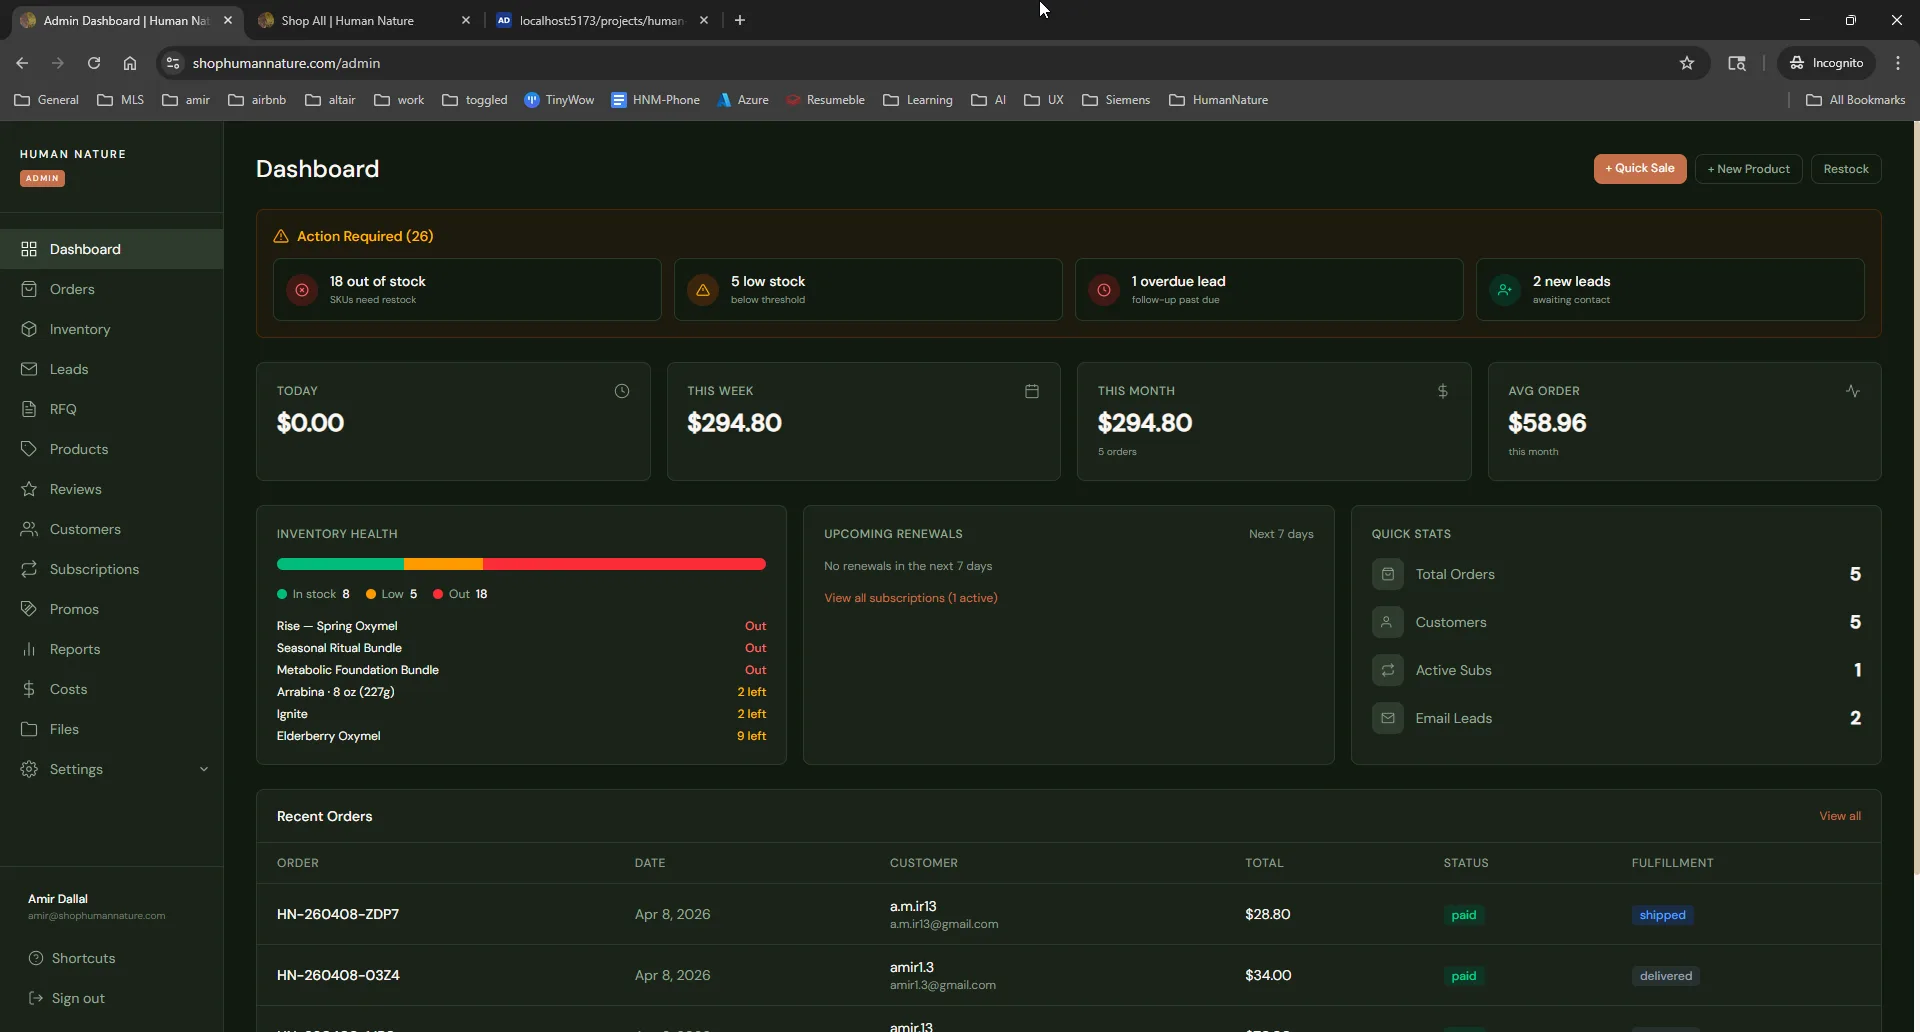Click the red out-of-stock alert icon
The image size is (1920, 1032).
(302, 290)
